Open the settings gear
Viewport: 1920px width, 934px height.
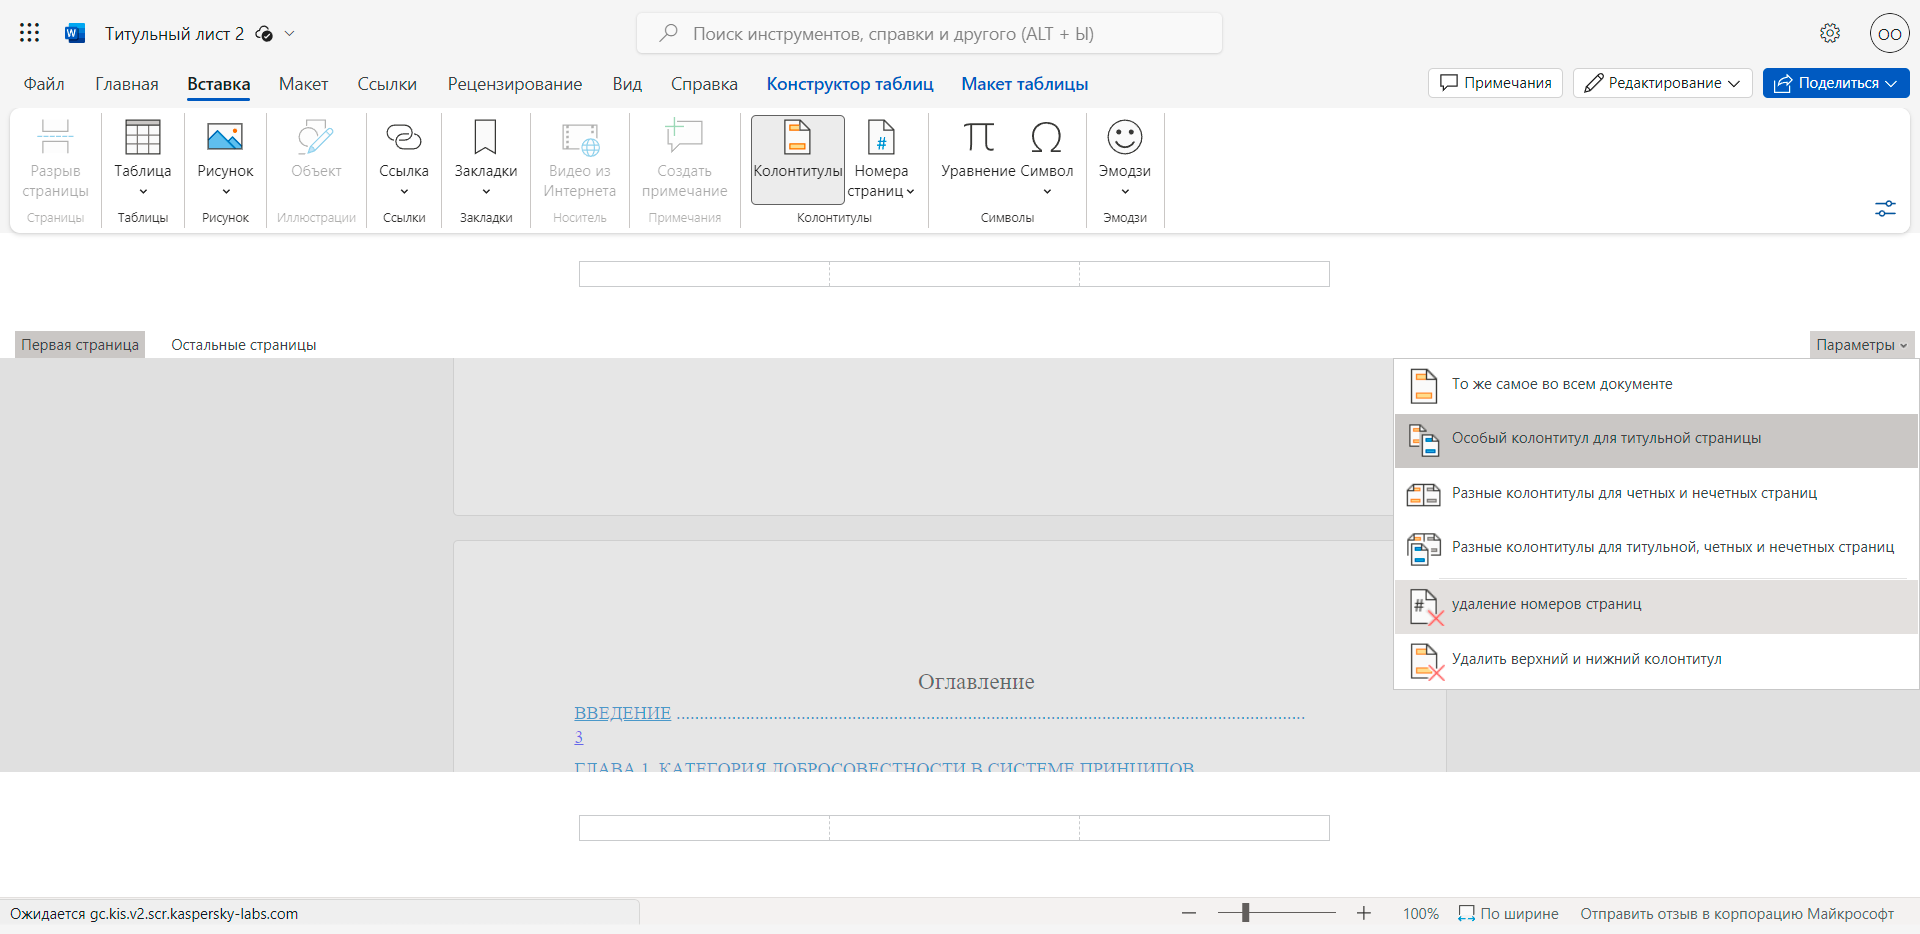[1830, 33]
